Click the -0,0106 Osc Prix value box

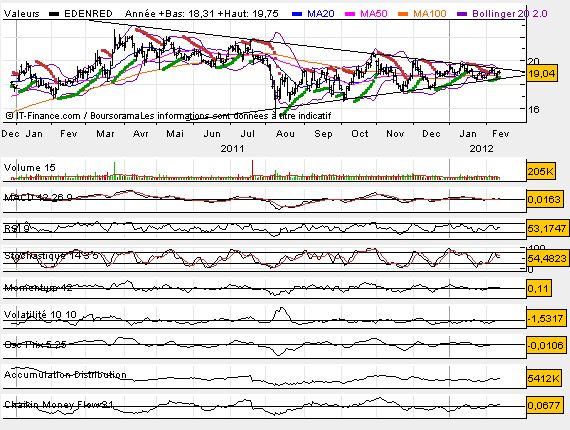(547, 345)
